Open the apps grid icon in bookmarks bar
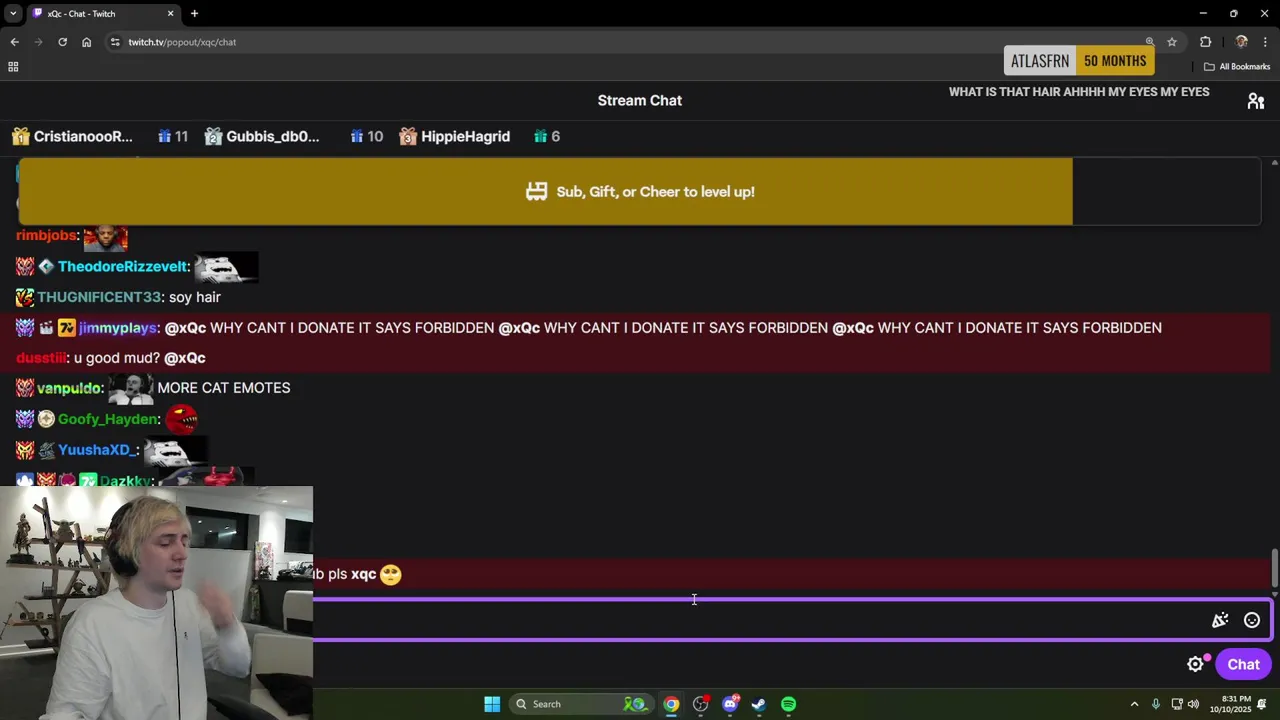 coord(13,67)
